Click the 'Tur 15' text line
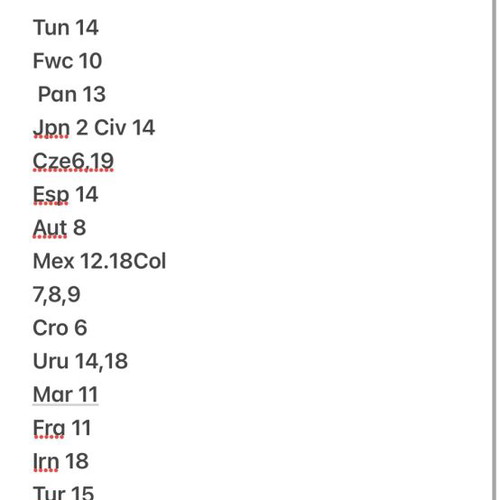This screenshot has width=500, height=500. click(x=63, y=493)
